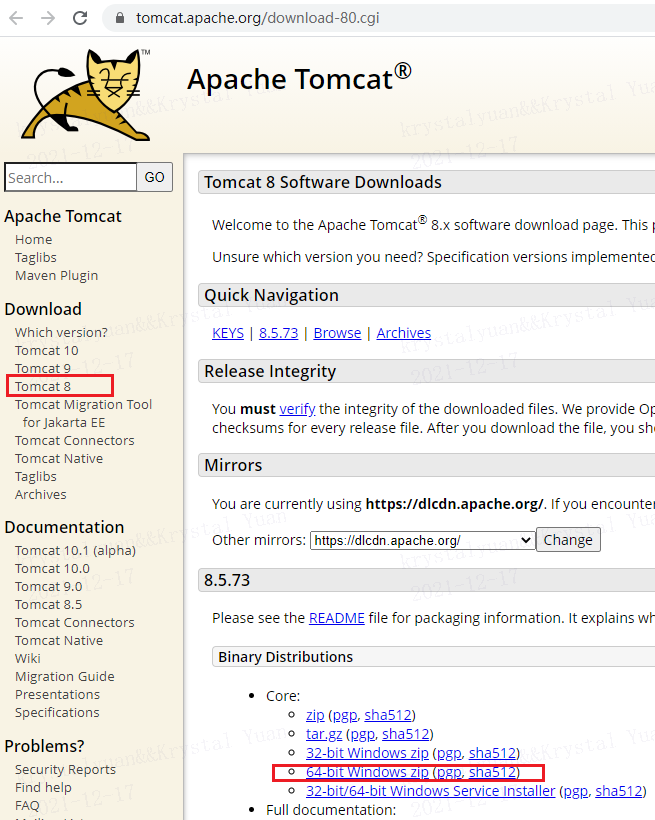The image size is (655, 820).
Task: Open Tomcat 9.0 documentation
Action: [x=49, y=587]
